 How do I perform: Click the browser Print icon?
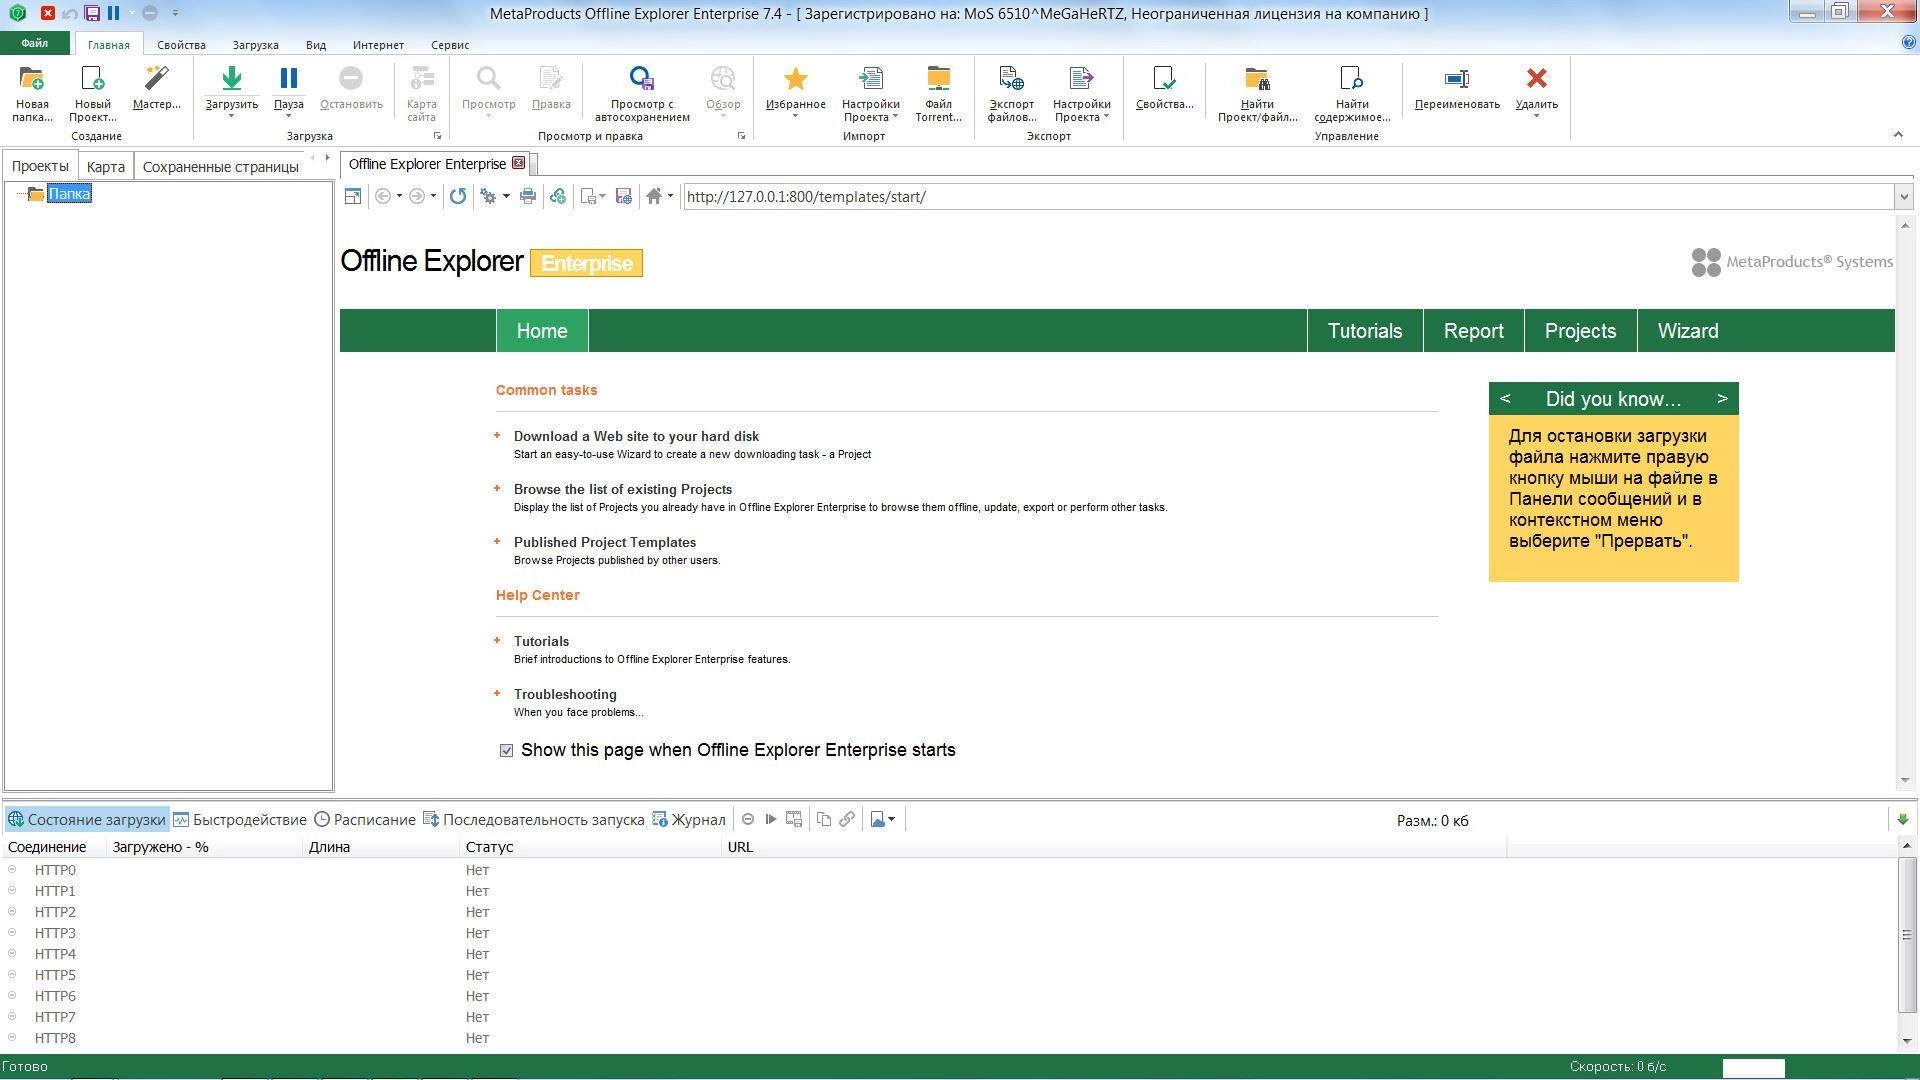coord(528,196)
